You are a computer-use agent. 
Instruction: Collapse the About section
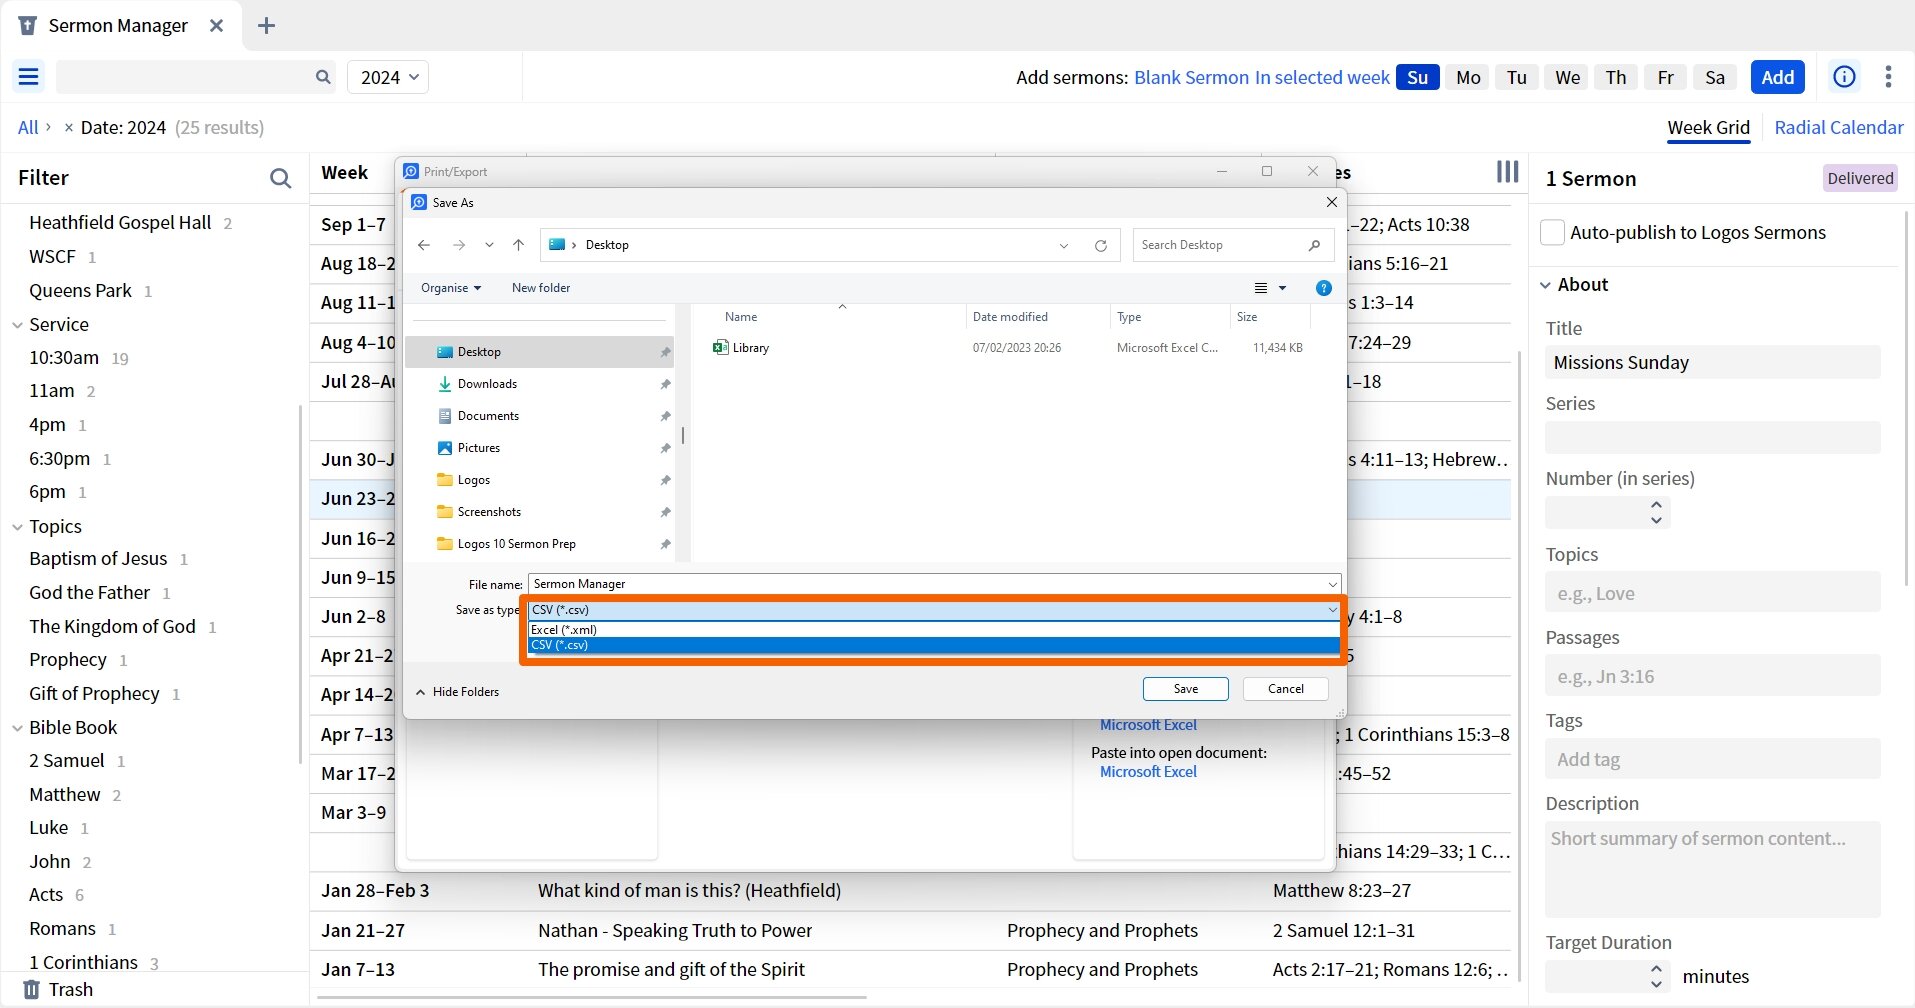(1546, 285)
